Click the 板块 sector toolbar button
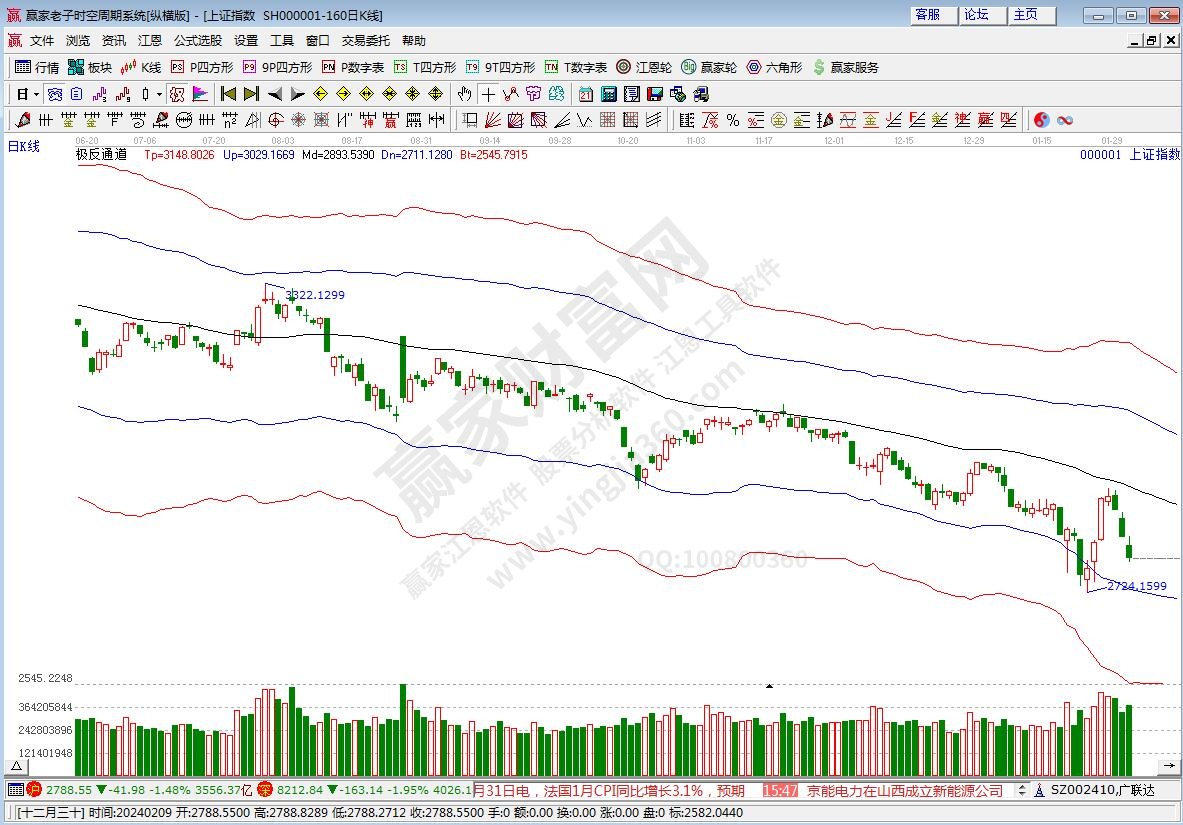The height and width of the screenshot is (825, 1183). [89, 67]
